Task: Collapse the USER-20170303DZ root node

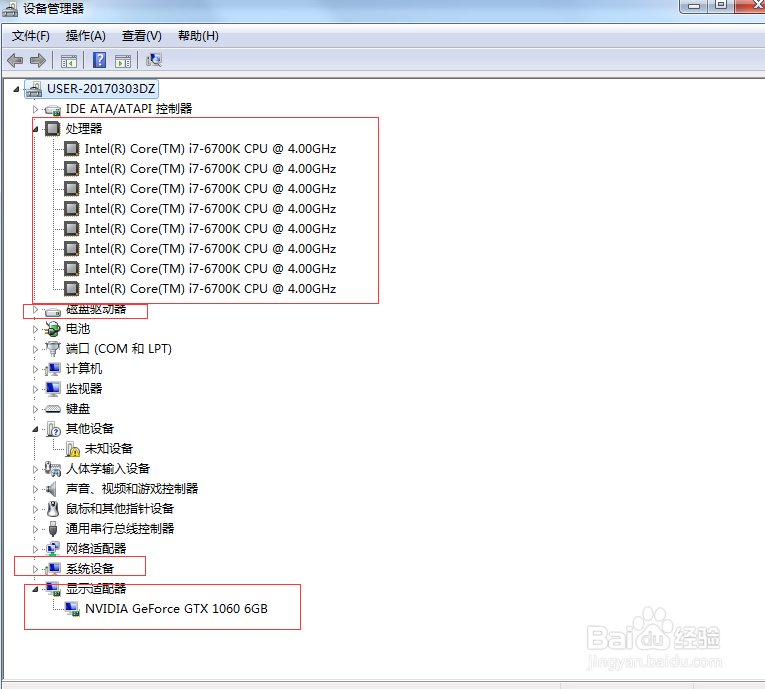Action: pyautogui.click(x=16, y=89)
